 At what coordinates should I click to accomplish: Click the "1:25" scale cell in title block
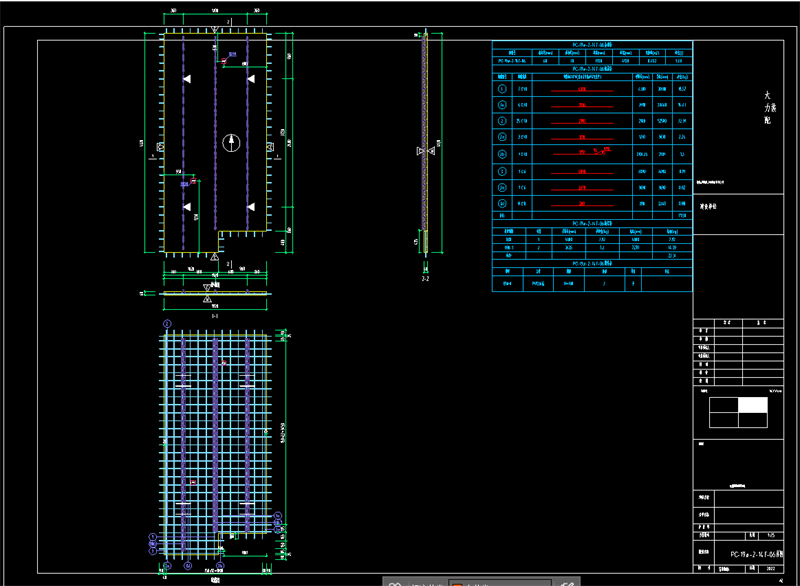point(771,536)
